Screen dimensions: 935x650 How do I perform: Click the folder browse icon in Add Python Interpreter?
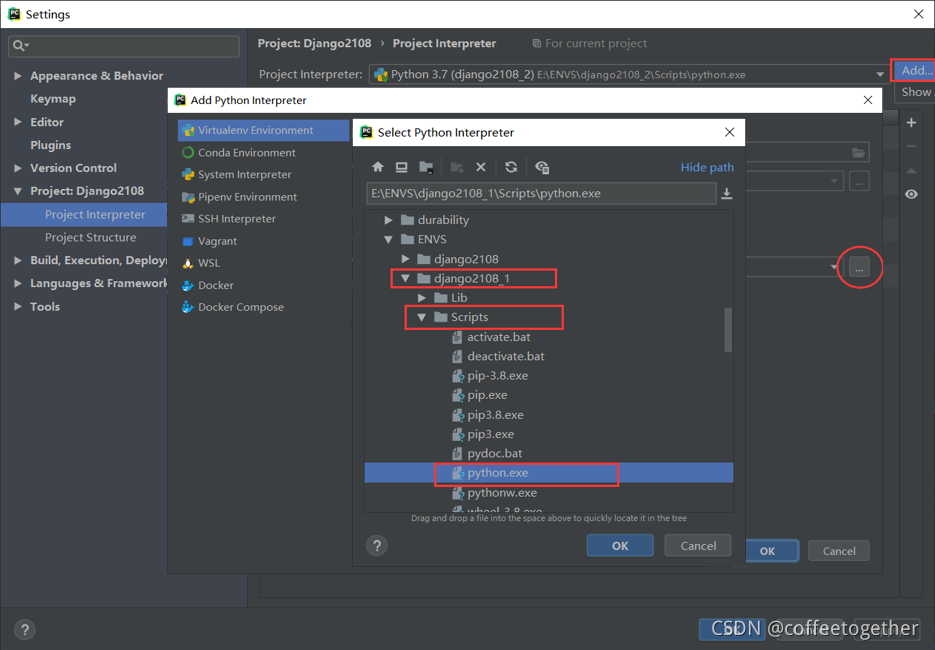[858, 153]
